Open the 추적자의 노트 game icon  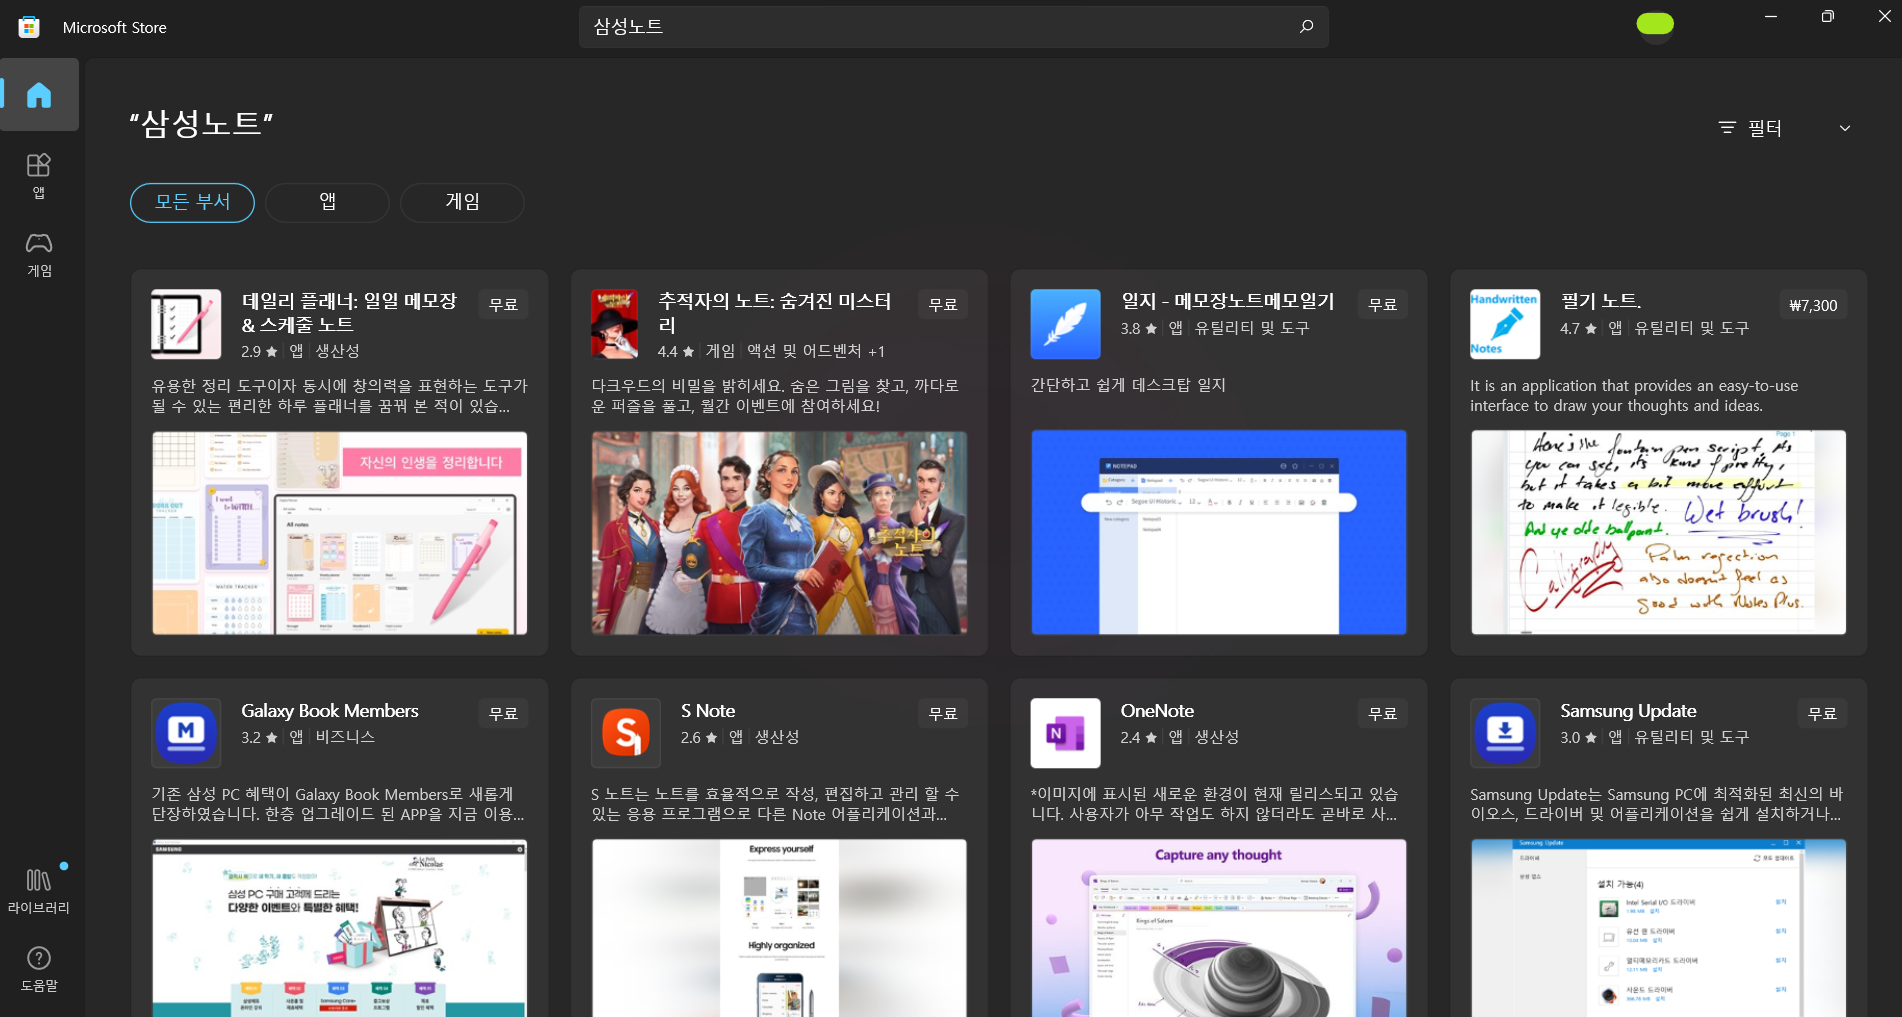pyautogui.click(x=614, y=324)
